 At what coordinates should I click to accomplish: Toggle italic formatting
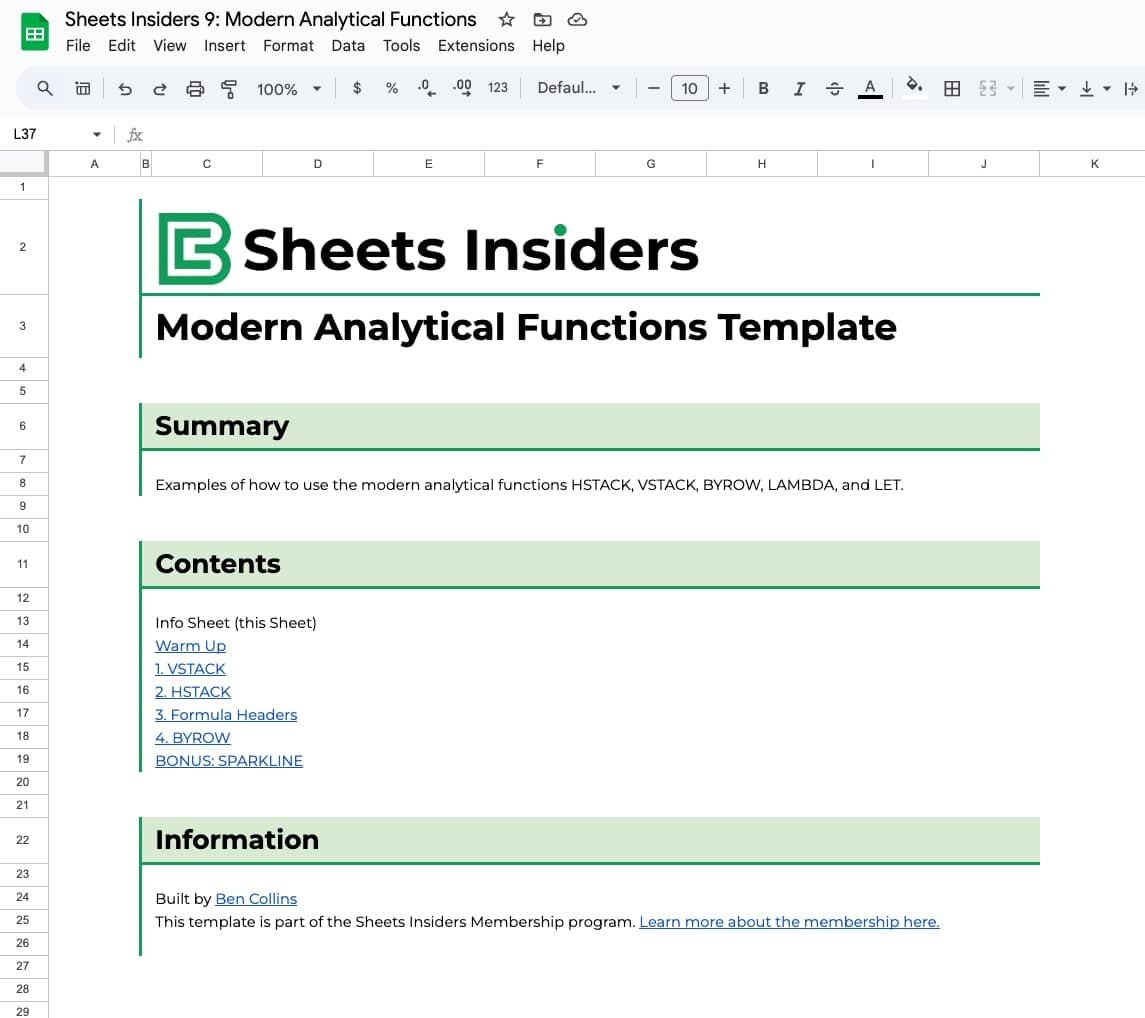(x=799, y=88)
